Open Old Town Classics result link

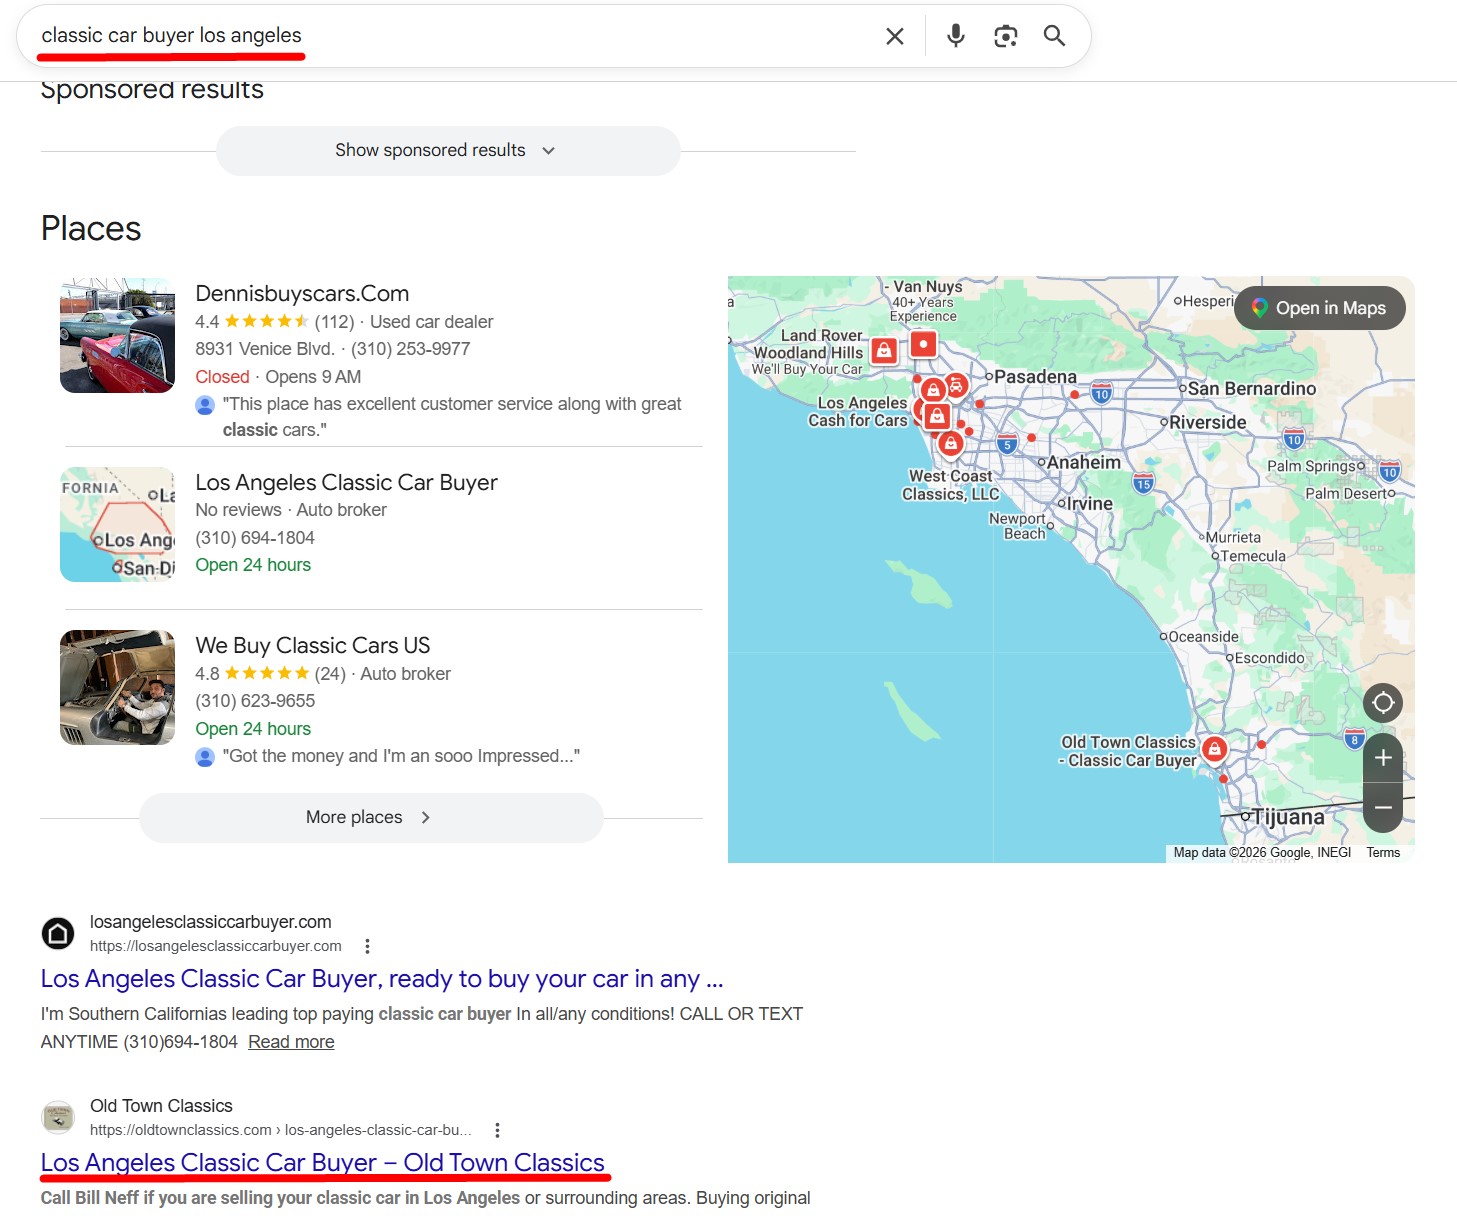[x=322, y=1162]
